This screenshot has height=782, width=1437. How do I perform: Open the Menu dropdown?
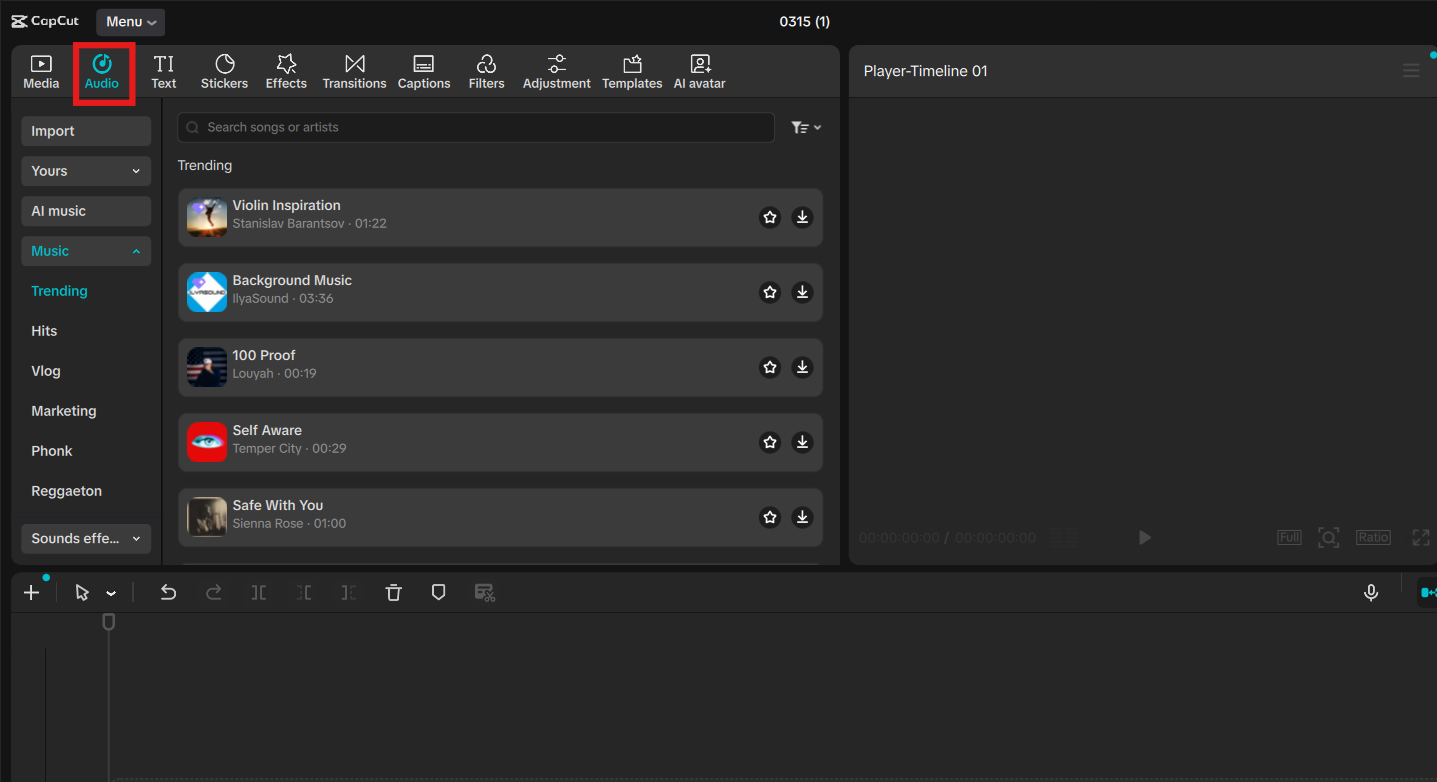(x=131, y=22)
